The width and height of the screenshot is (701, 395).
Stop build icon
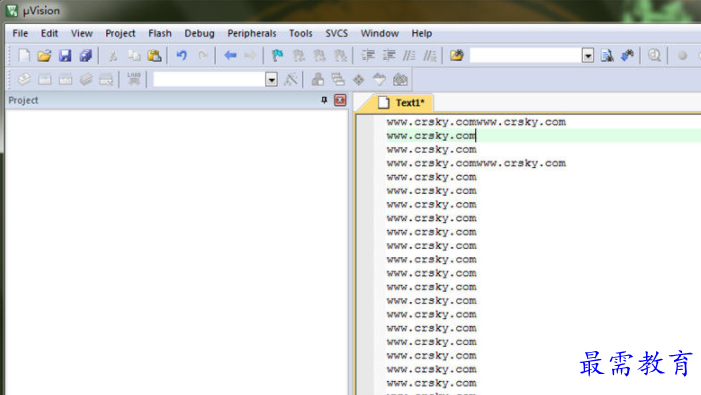(106, 80)
